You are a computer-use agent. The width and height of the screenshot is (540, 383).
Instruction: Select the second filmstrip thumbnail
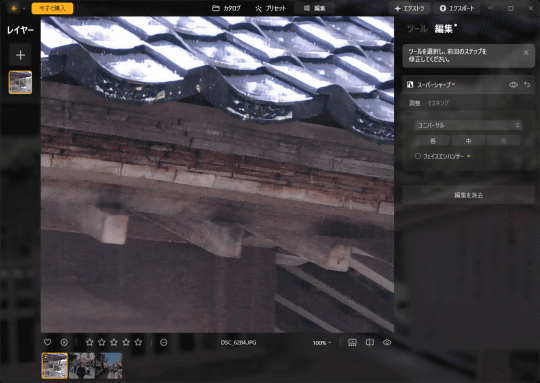pyautogui.click(x=82, y=366)
